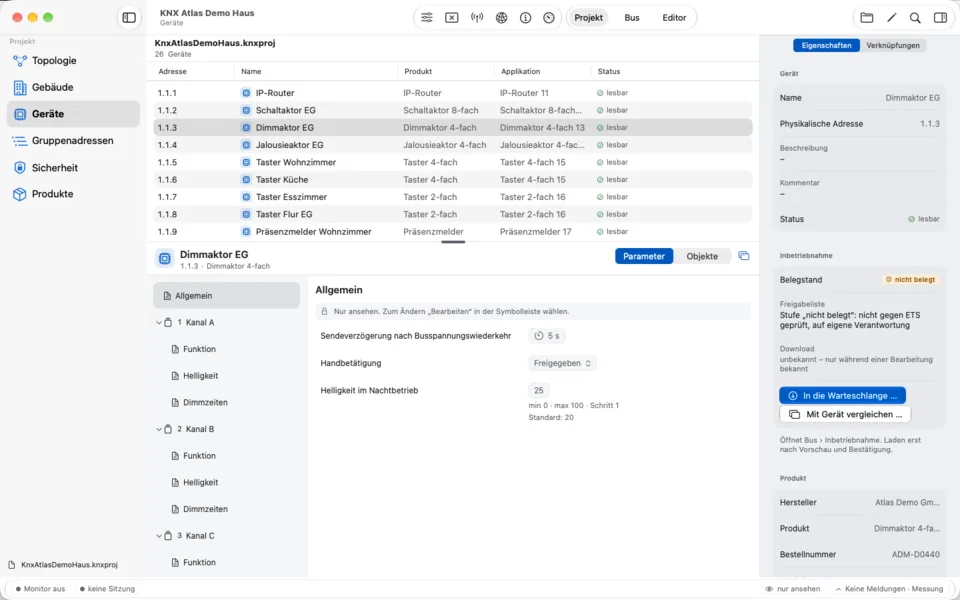960x600 pixels.
Task: Click the eye icon beside nur ansehen
Action: coord(769,588)
